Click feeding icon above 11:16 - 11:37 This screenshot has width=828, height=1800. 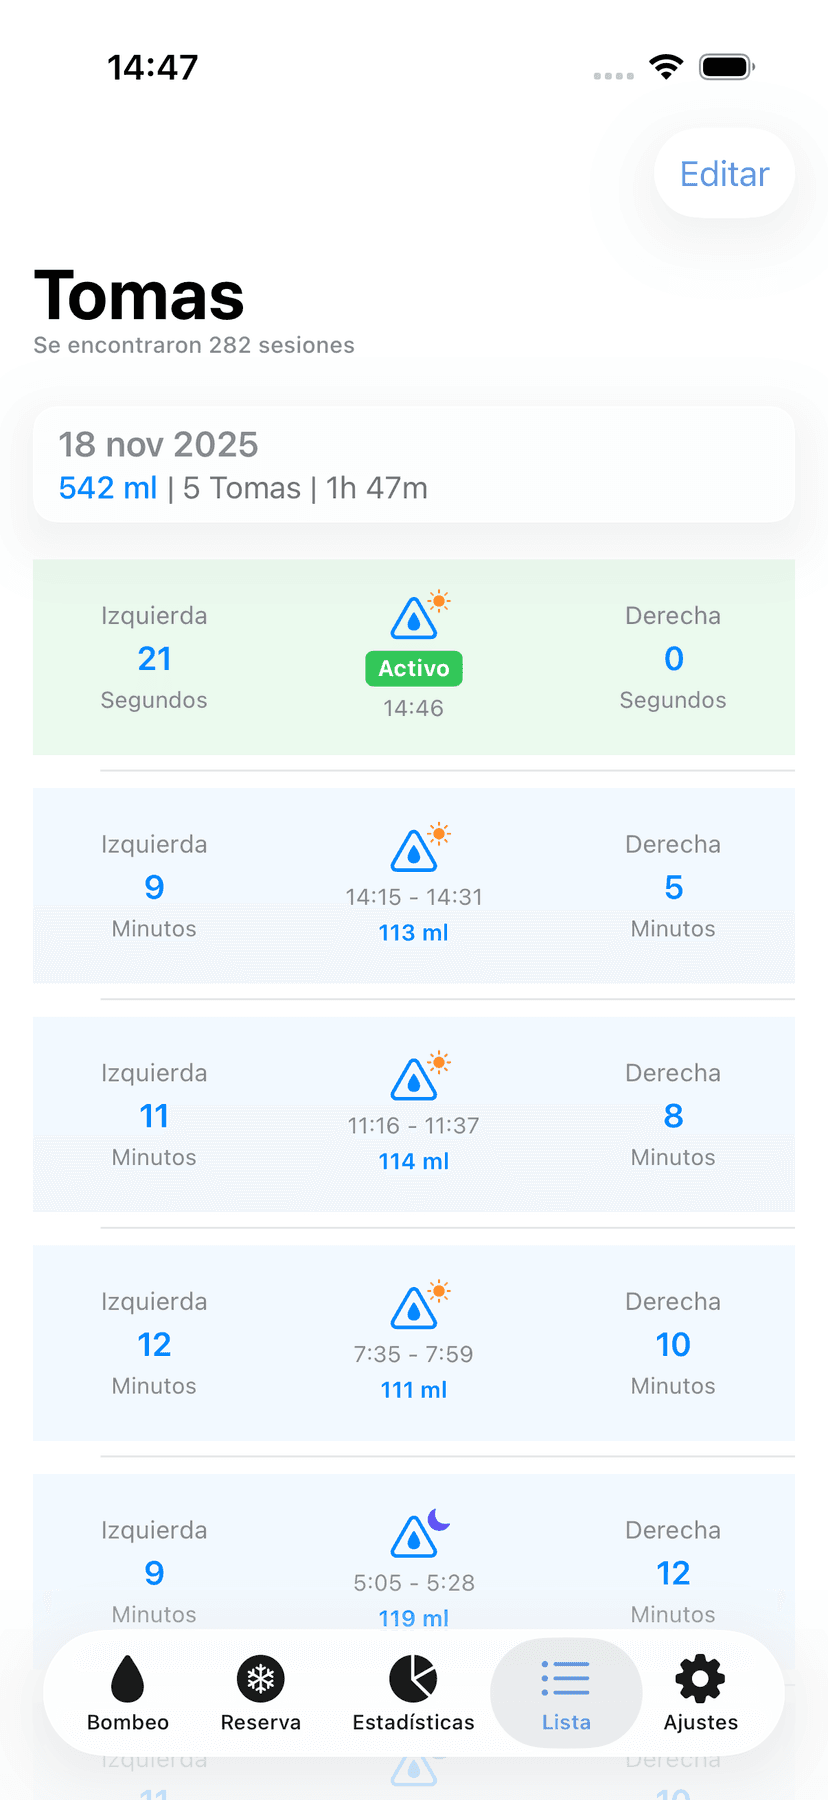coord(415,1079)
